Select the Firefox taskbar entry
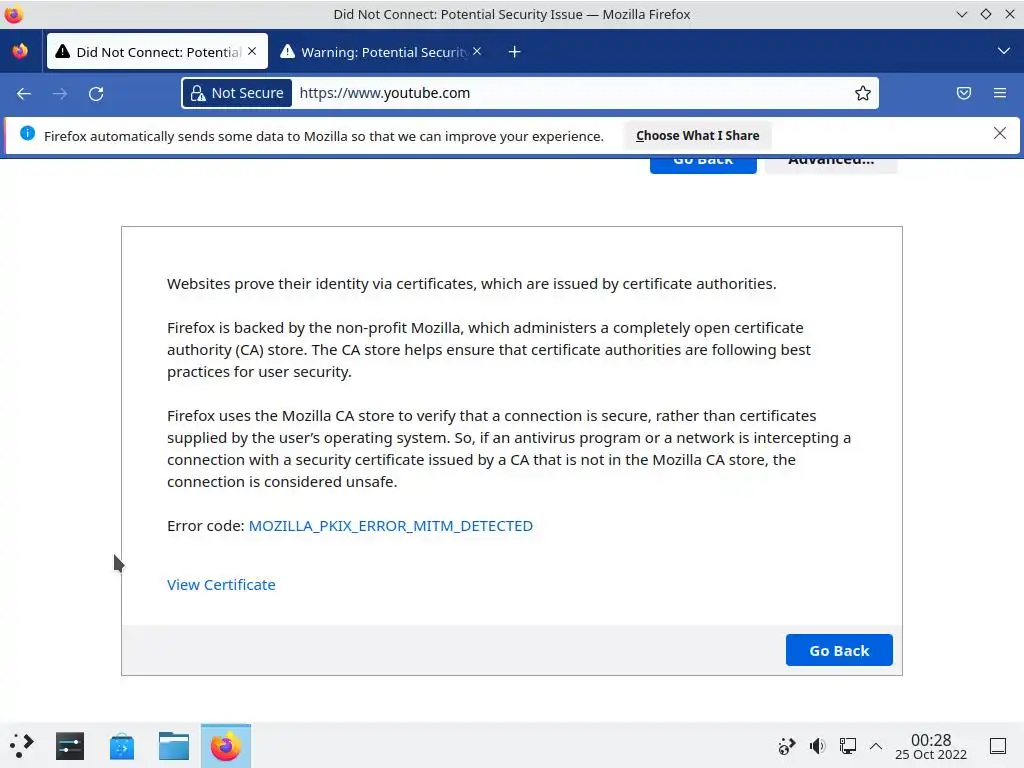The image size is (1024, 768). (x=226, y=746)
